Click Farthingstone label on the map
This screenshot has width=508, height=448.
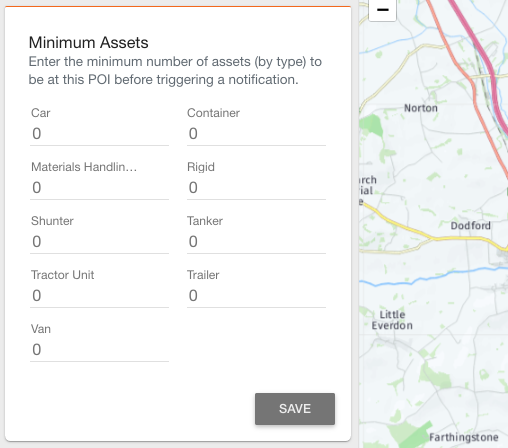click(x=463, y=437)
